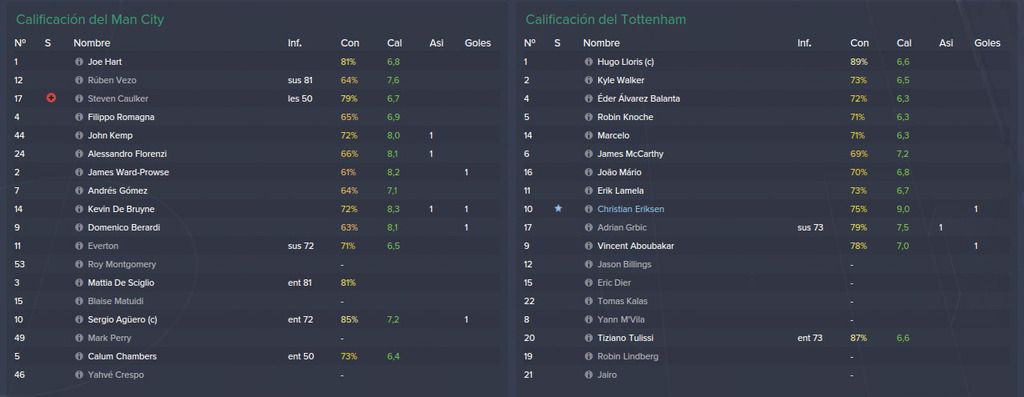Image resolution: width=1024 pixels, height=397 pixels.
Task: Click the info icon beside Kevin De Bruyne
Action: coord(79,209)
